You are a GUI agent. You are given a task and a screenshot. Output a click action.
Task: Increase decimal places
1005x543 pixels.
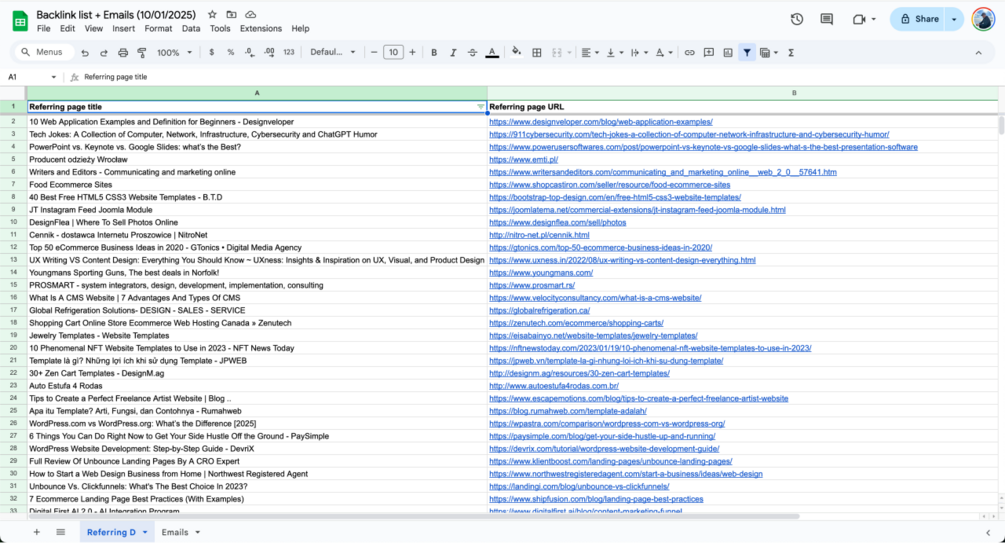[269, 53]
